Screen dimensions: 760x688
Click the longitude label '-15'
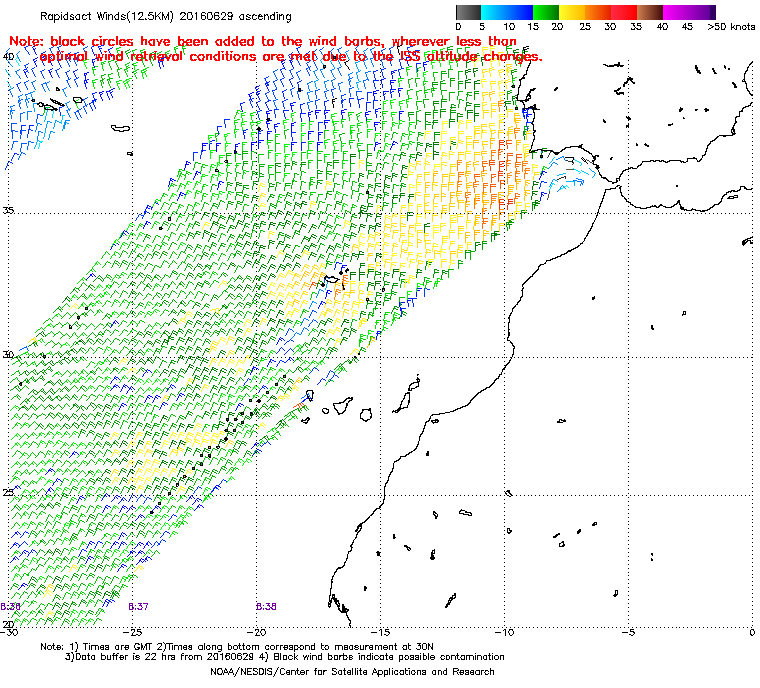pyautogui.click(x=381, y=632)
